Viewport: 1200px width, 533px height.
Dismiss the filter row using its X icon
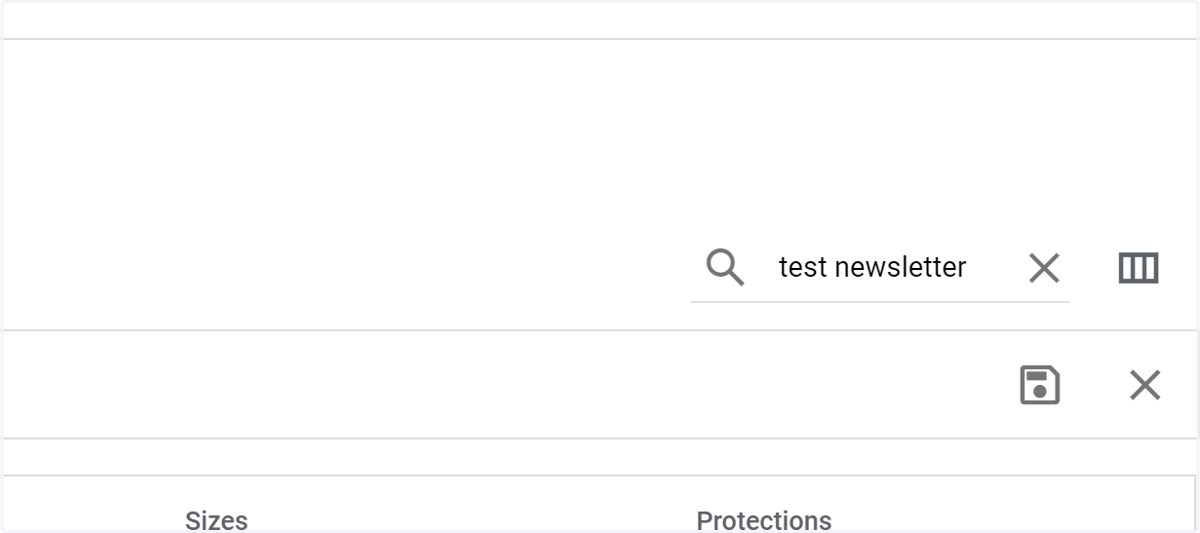(x=1145, y=385)
